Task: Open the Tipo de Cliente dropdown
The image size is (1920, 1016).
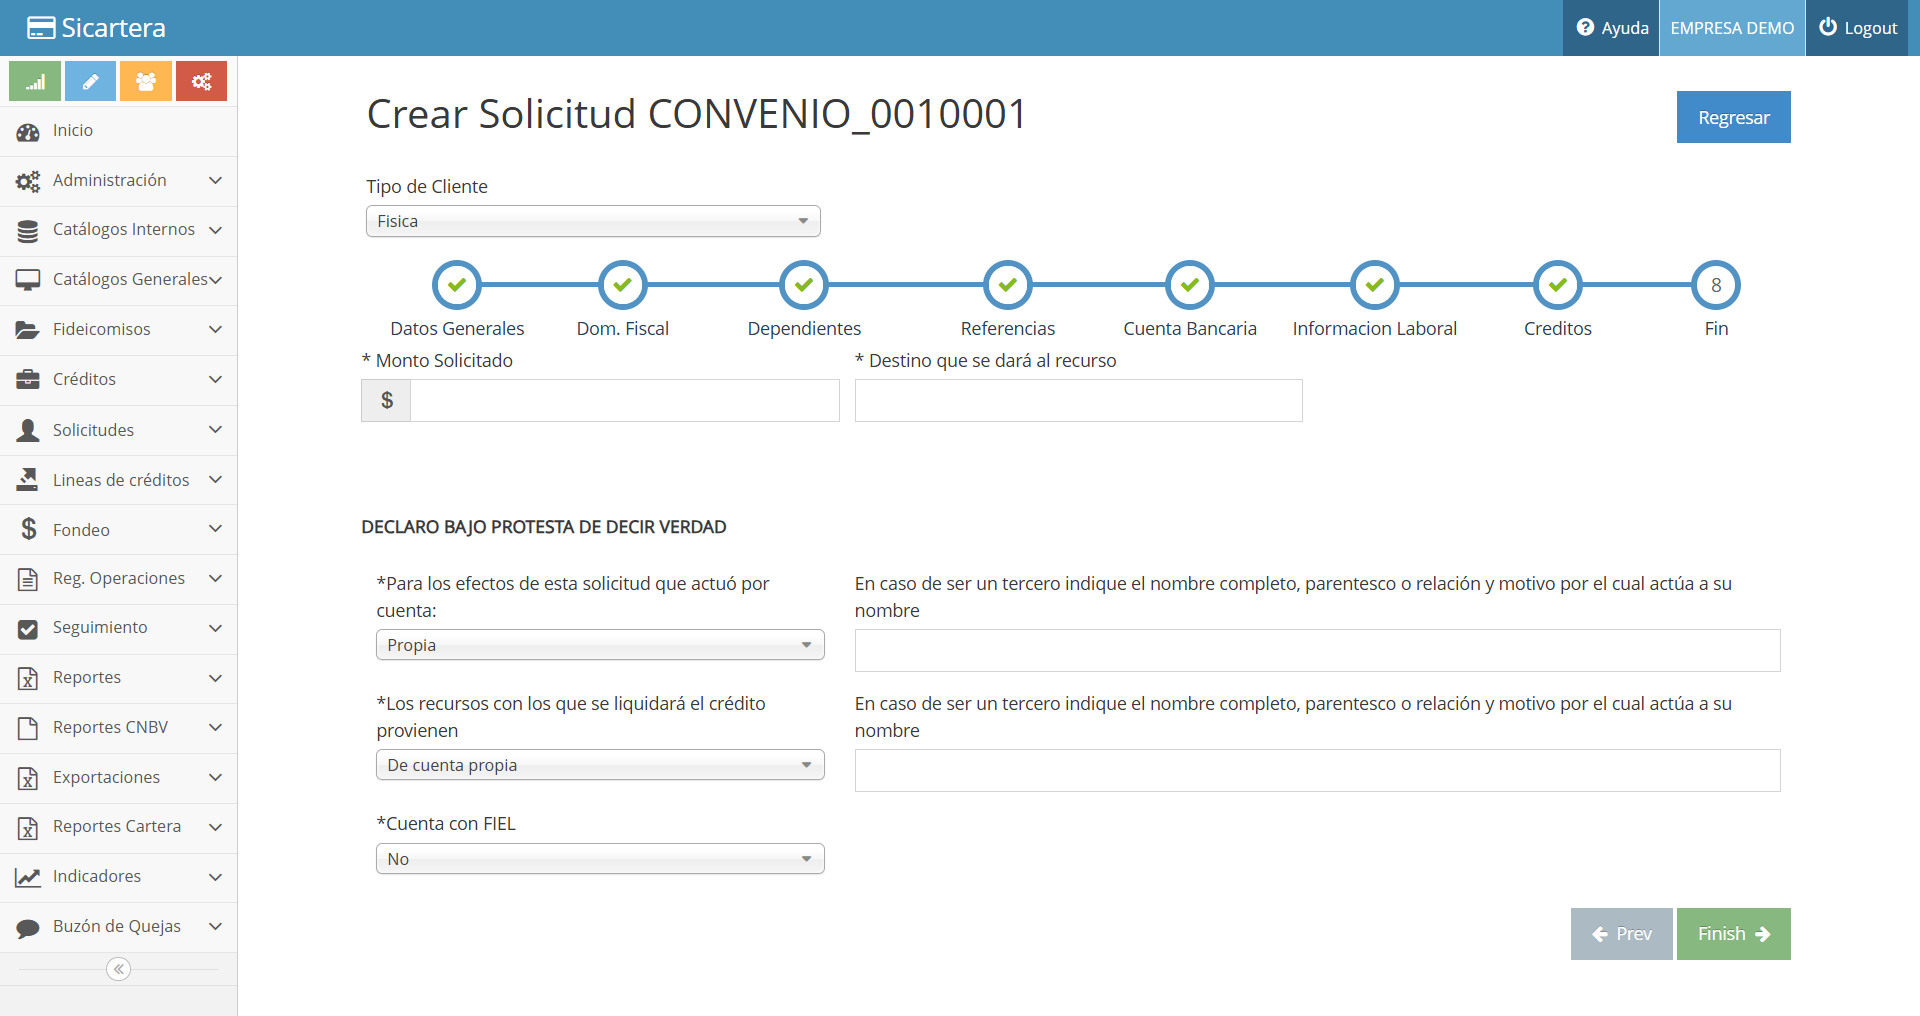Action: coord(593,221)
